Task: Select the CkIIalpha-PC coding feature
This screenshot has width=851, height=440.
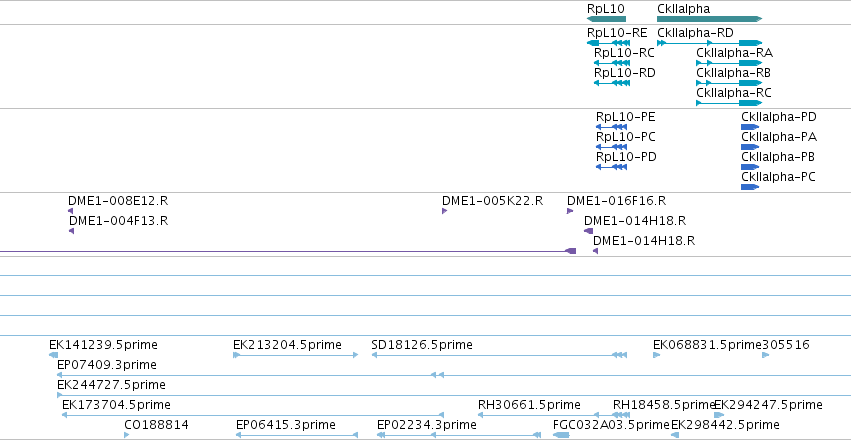Action: point(750,187)
